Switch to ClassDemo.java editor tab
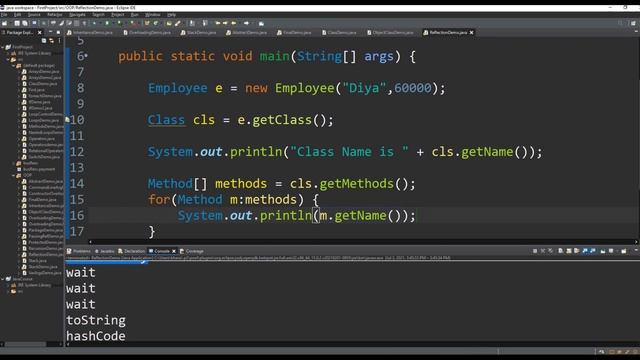The width and height of the screenshot is (640, 360). pos(339,32)
